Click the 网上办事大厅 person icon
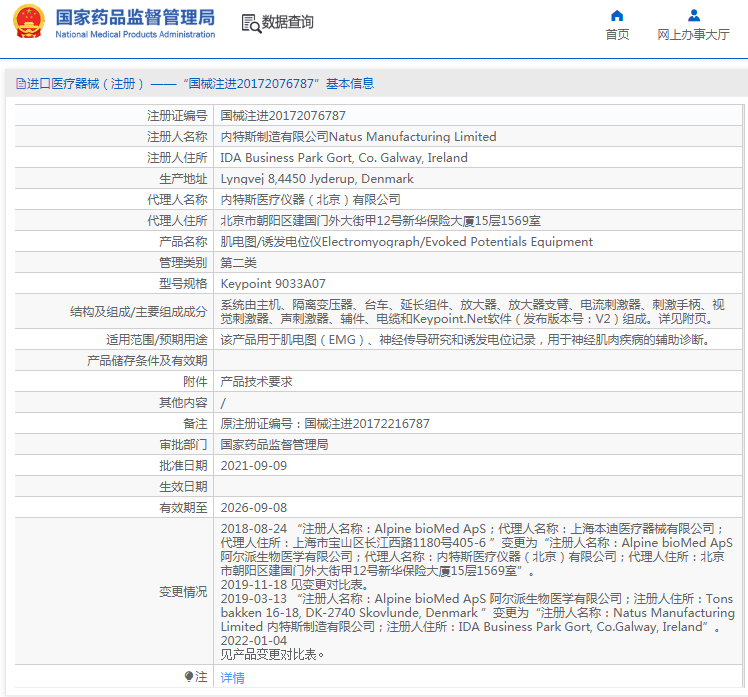The height and width of the screenshot is (697, 748). [x=693, y=15]
